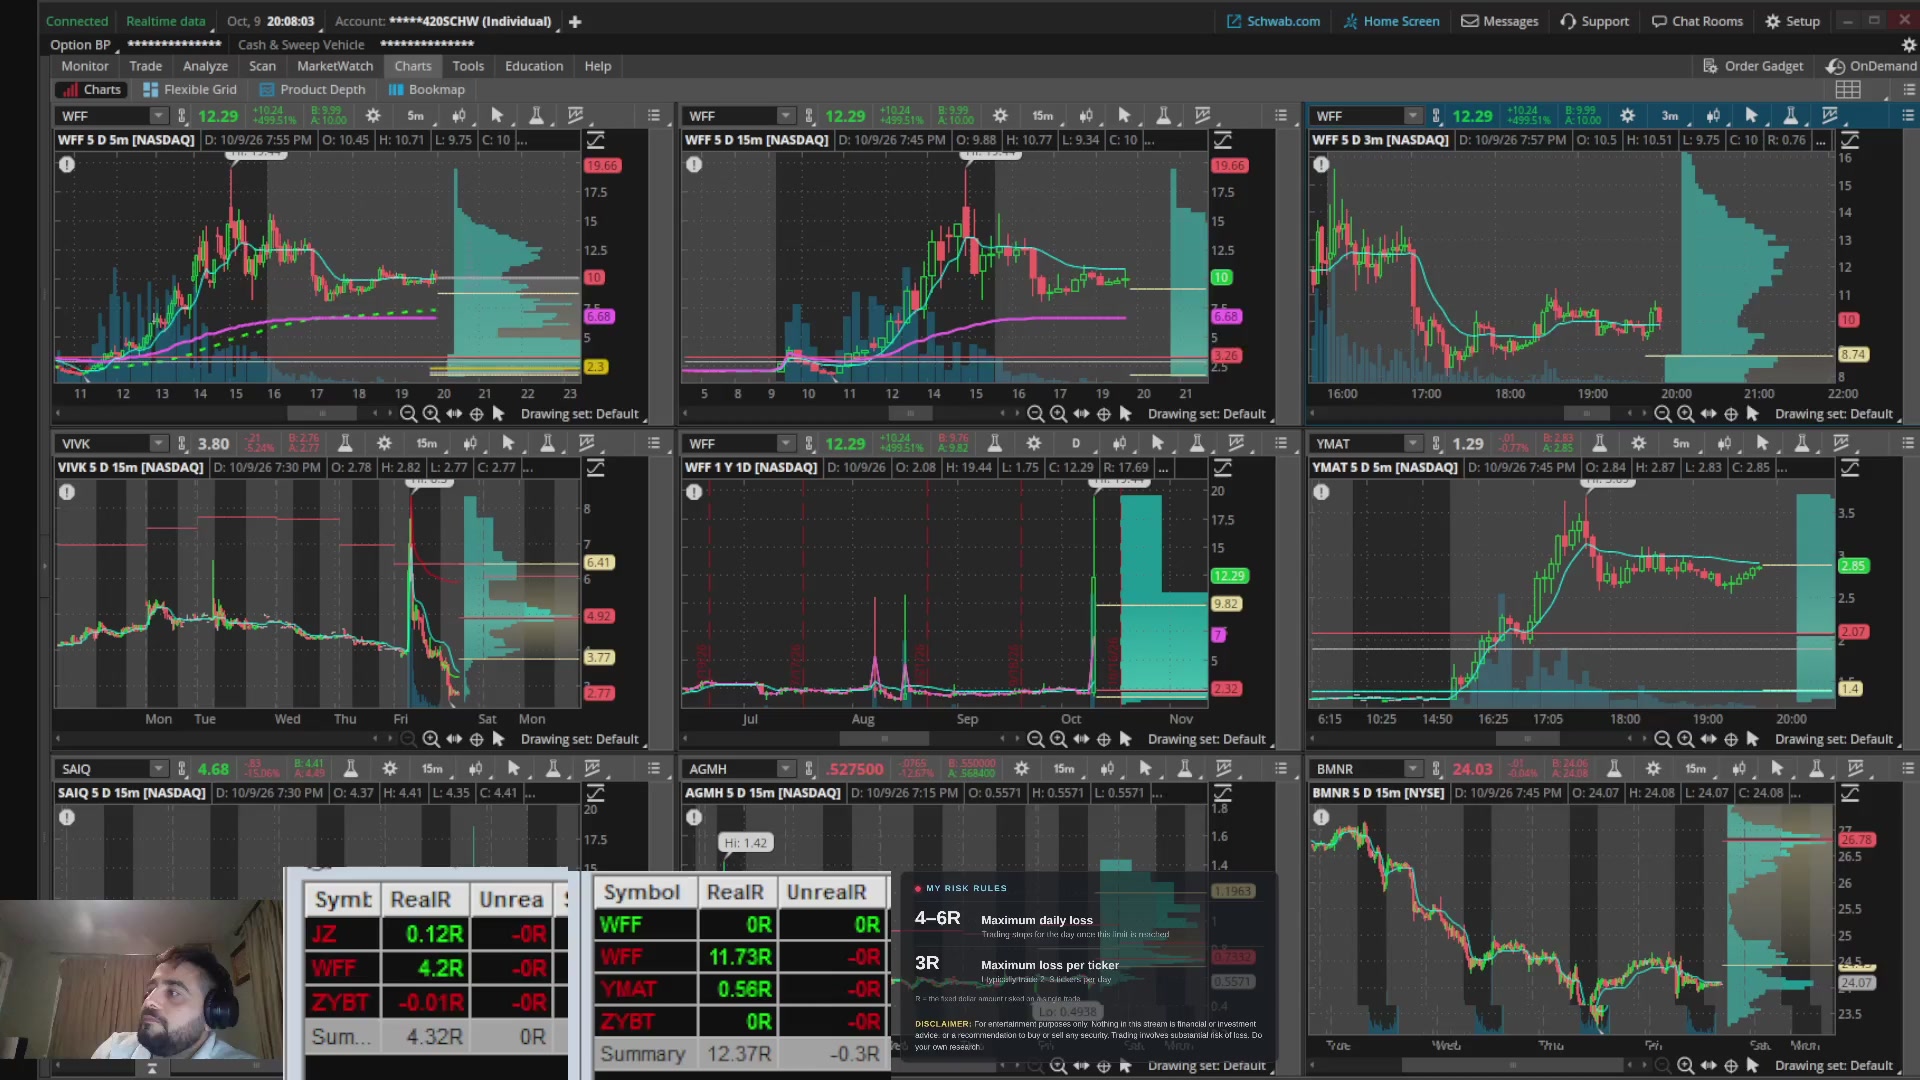The image size is (1920, 1080).
Task: Open the Monitor tab
Action: (x=85, y=66)
